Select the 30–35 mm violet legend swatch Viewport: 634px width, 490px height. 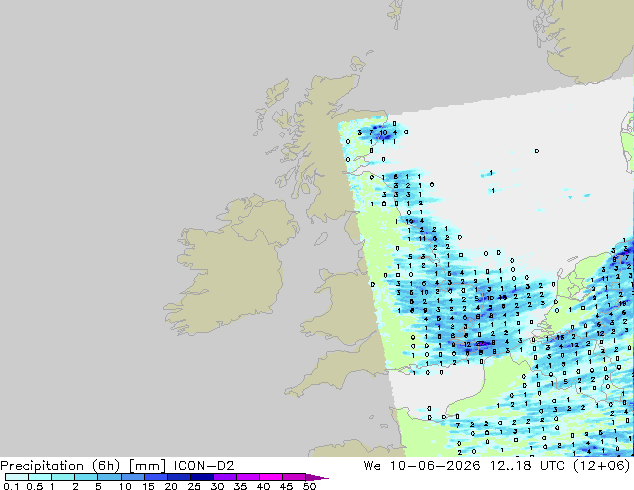click(225, 477)
